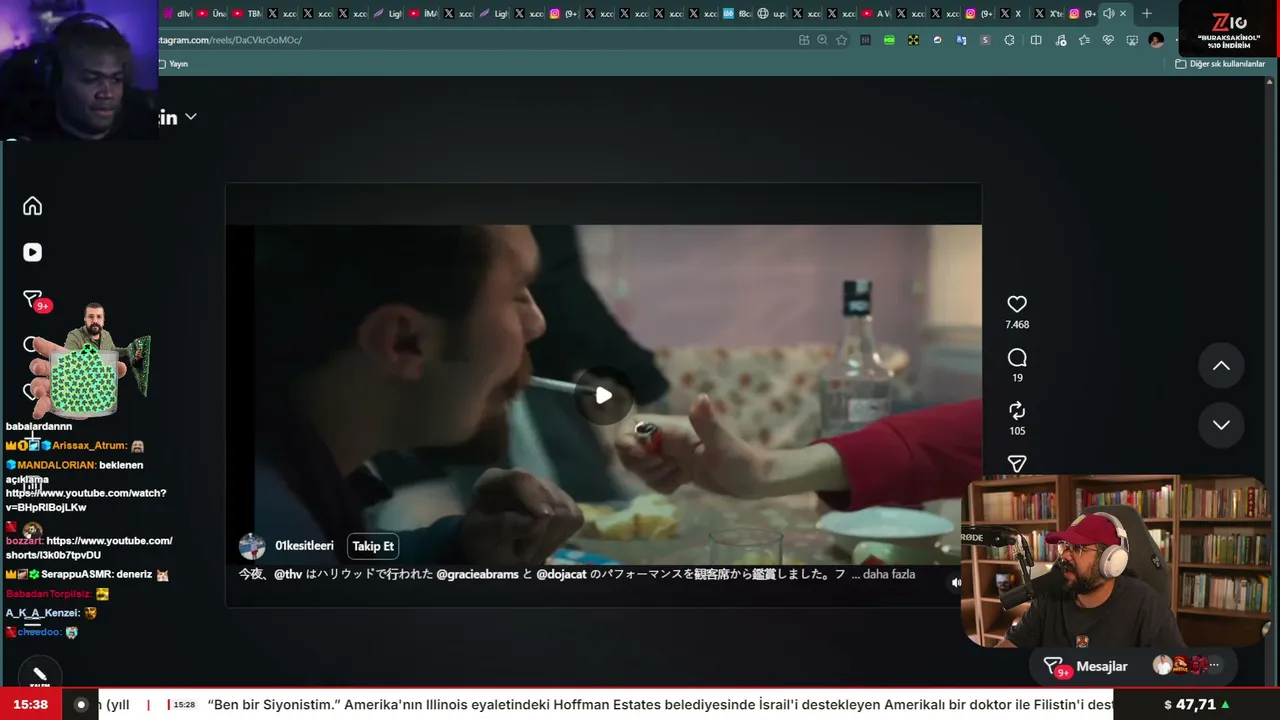1280x720 pixels.
Task: Switch to the "TBM" YouTube tab
Action: coord(246,14)
